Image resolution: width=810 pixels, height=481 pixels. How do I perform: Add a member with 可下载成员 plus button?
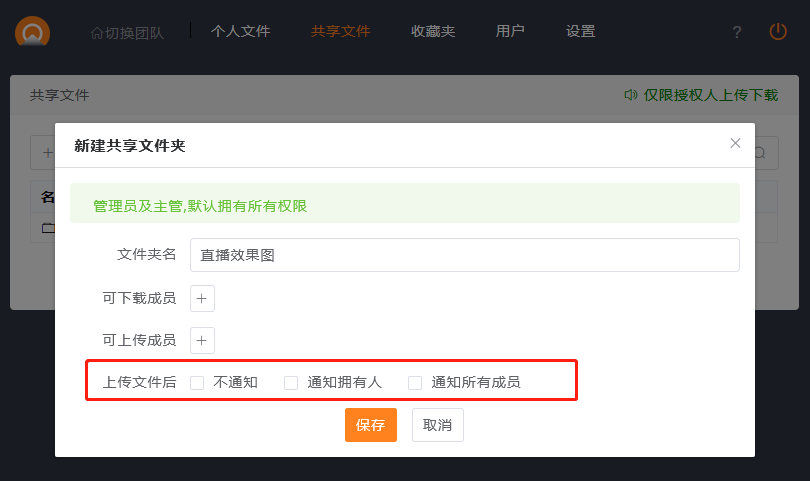[202, 298]
